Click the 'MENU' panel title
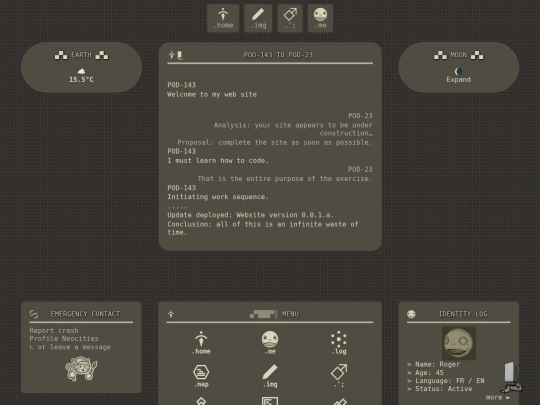The height and width of the screenshot is (405, 540). [290, 314]
